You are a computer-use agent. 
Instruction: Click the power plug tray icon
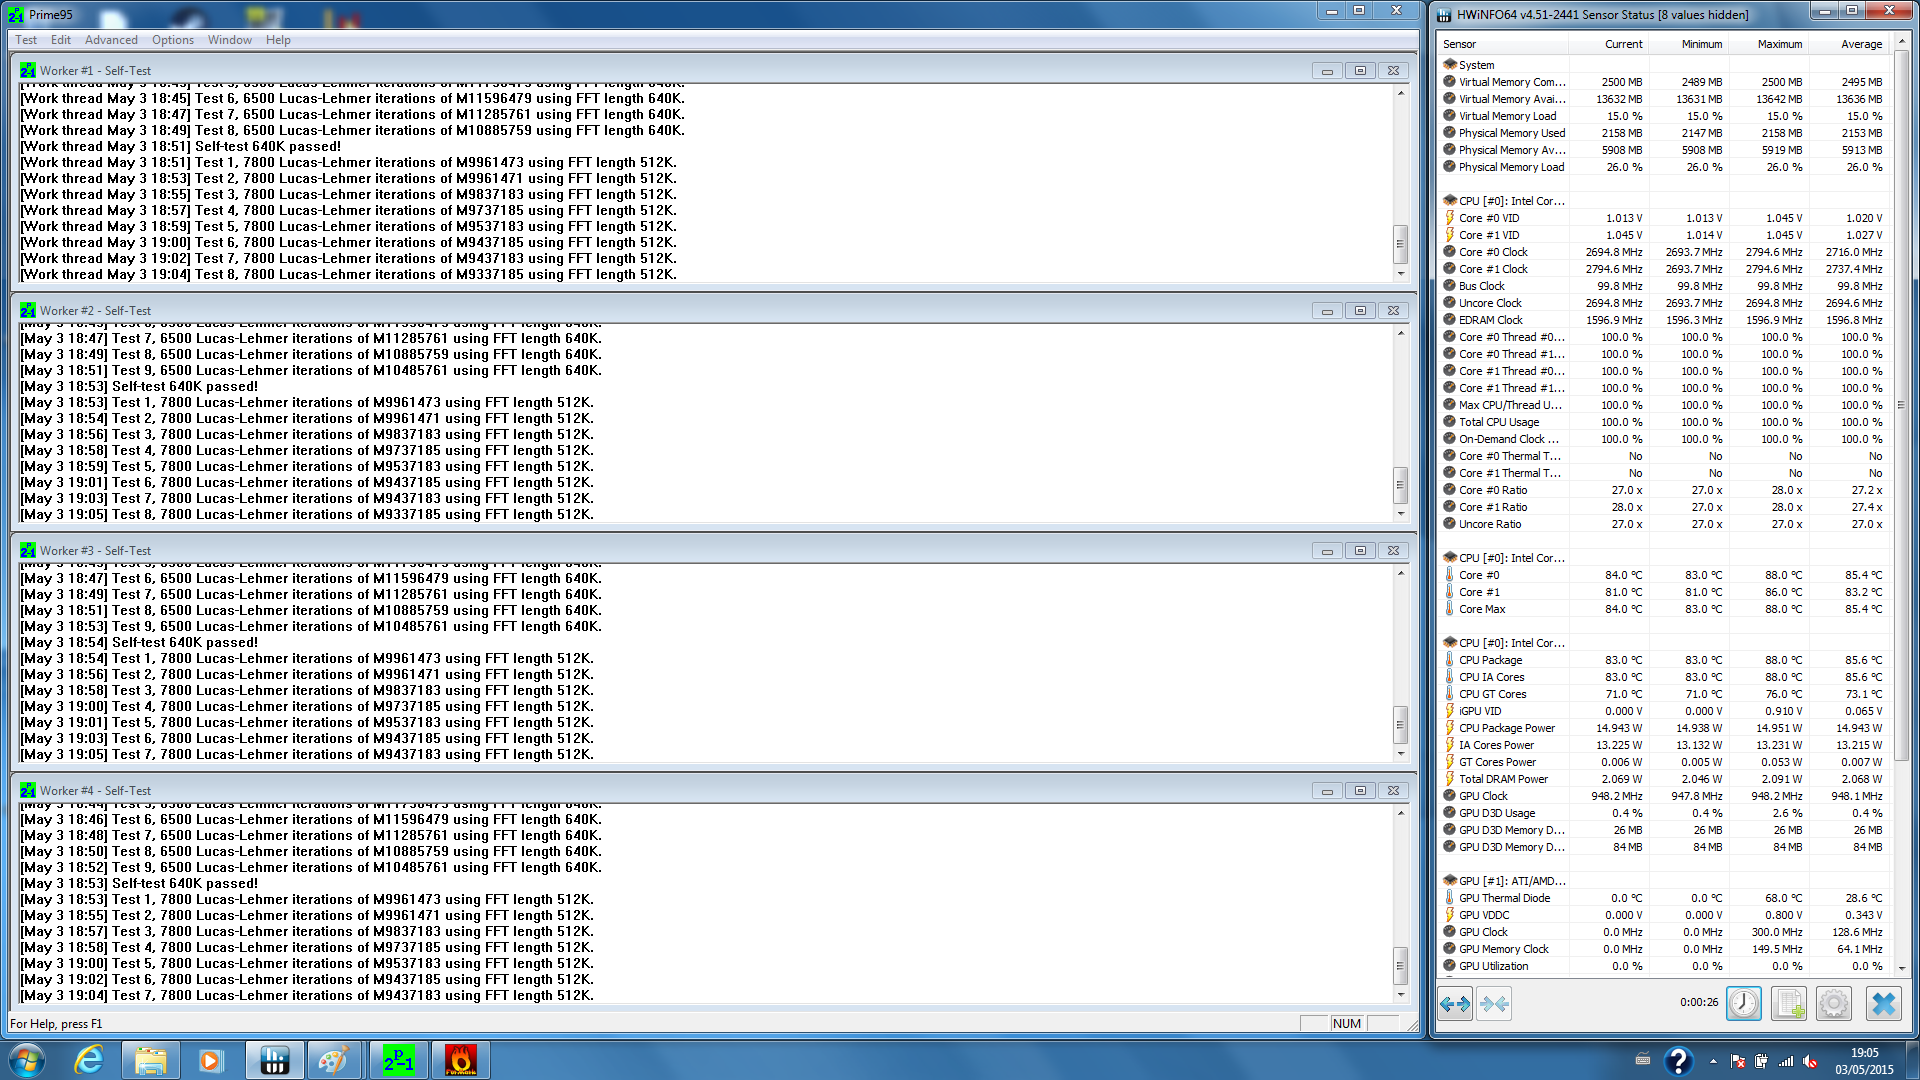1761,1061
